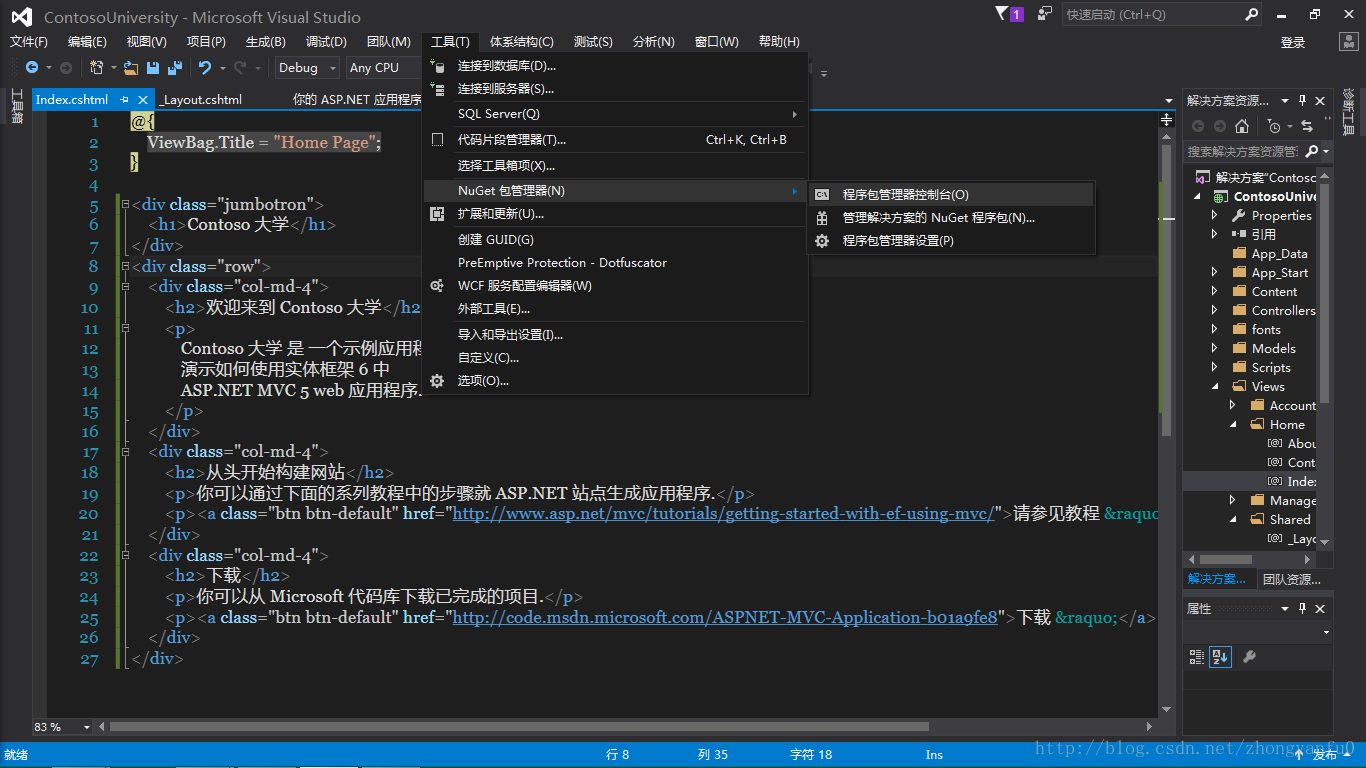Click the quick launch magnifier icon
This screenshot has width=1366, height=768.
(x=1251, y=14)
